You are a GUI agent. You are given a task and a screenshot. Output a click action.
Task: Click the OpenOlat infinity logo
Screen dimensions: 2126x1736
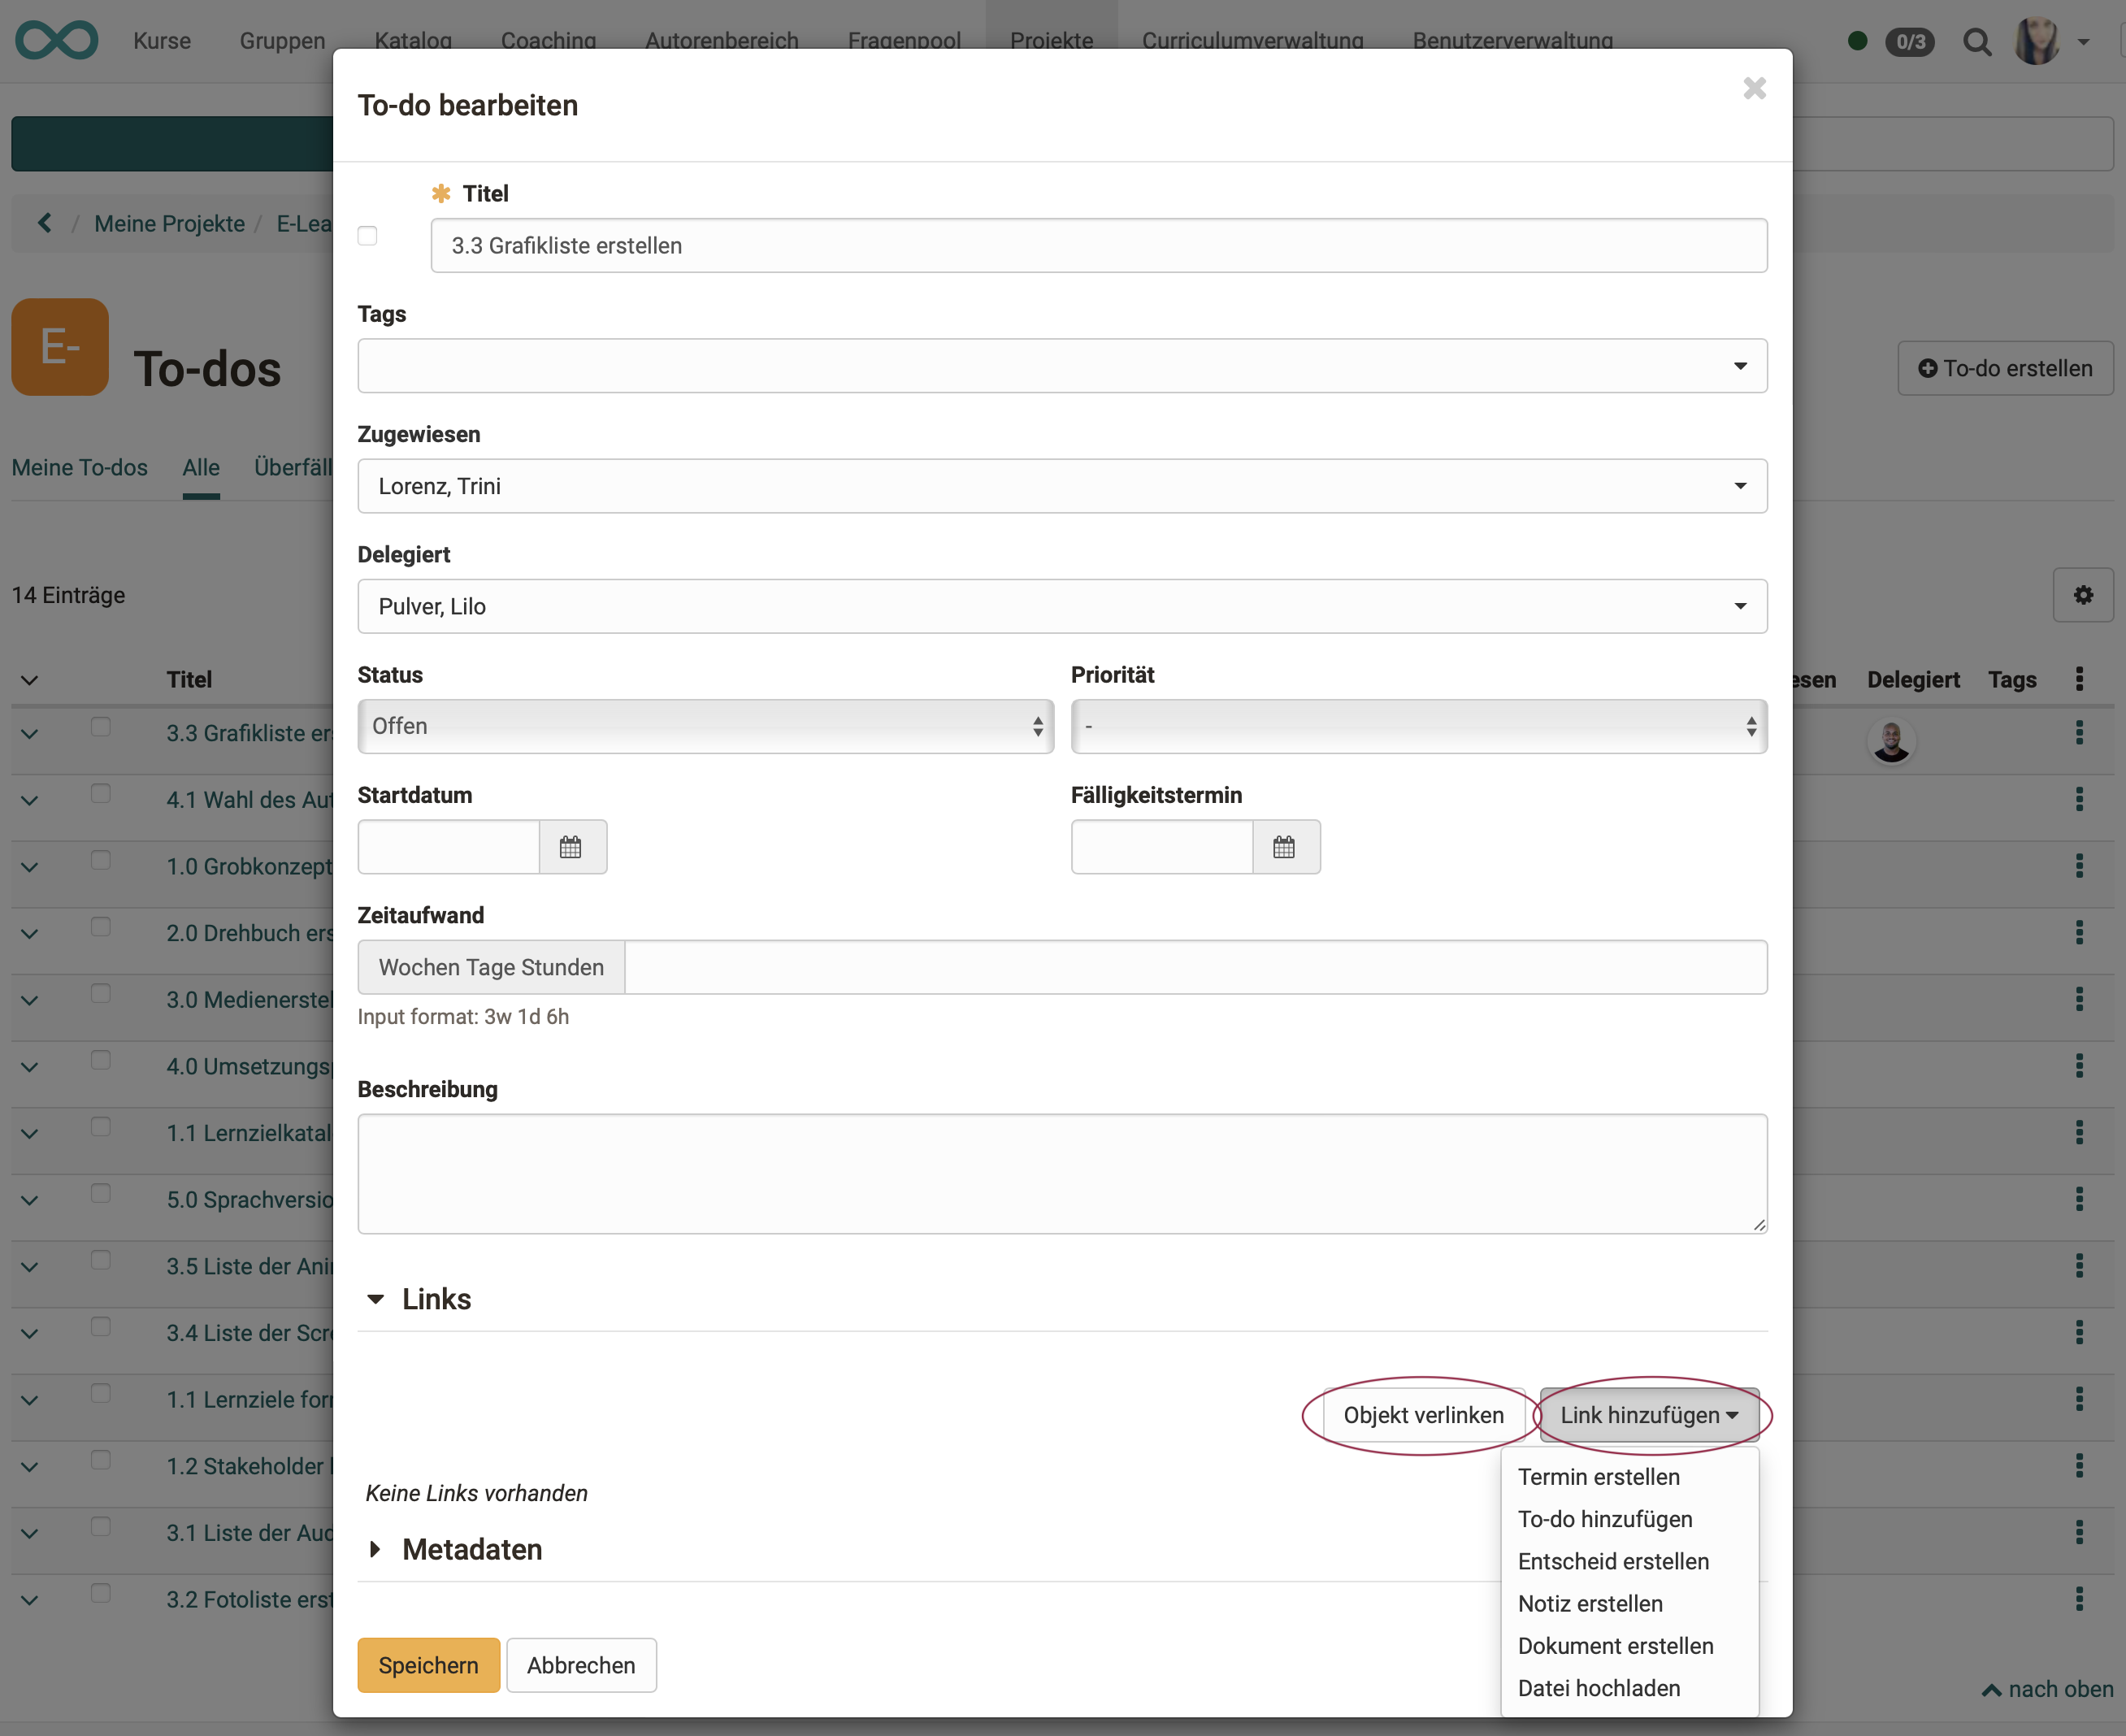click(57, 40)
